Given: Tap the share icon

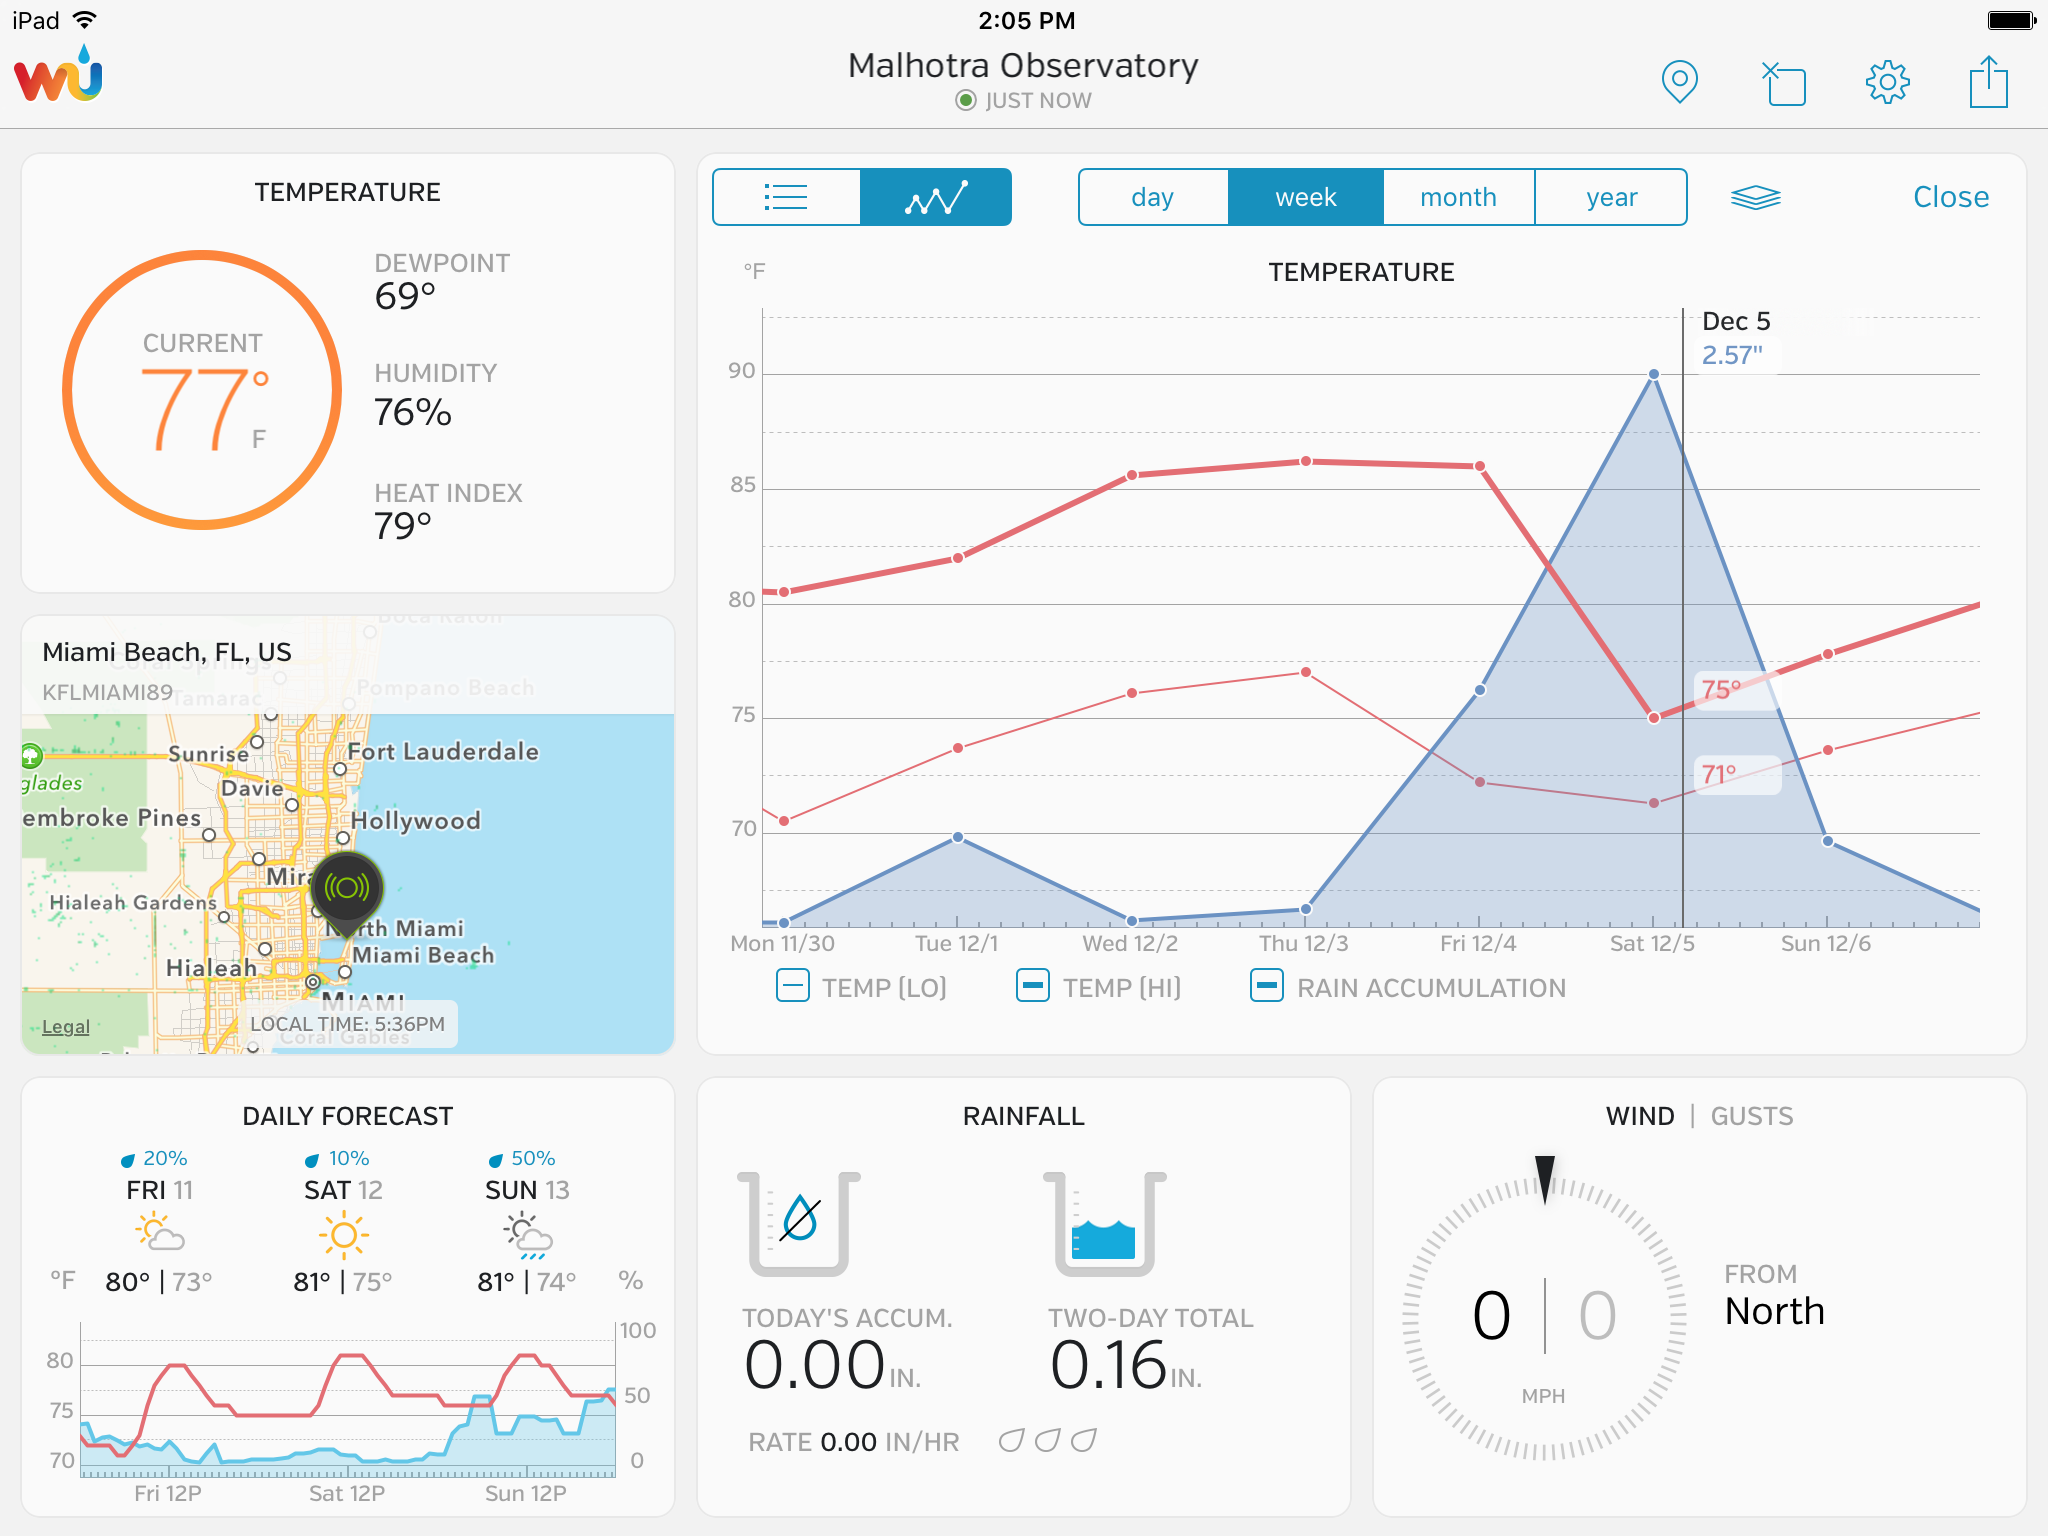Looking at the screenshot, I should [x=1988, y=81].
